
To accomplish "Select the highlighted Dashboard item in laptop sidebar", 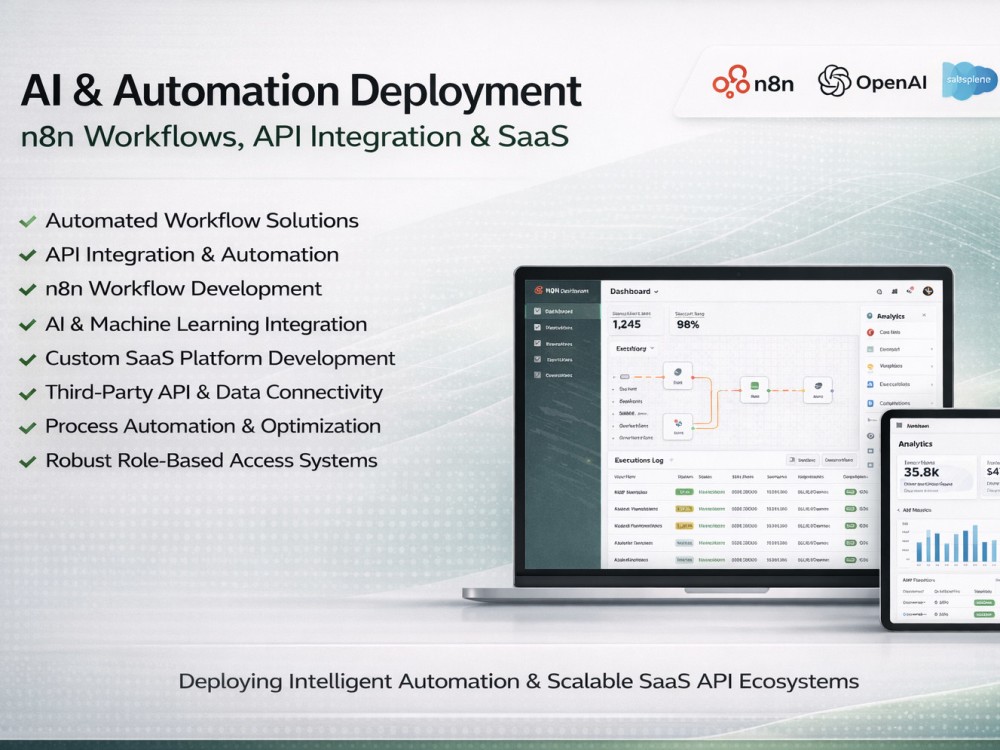I will point(562,311).
